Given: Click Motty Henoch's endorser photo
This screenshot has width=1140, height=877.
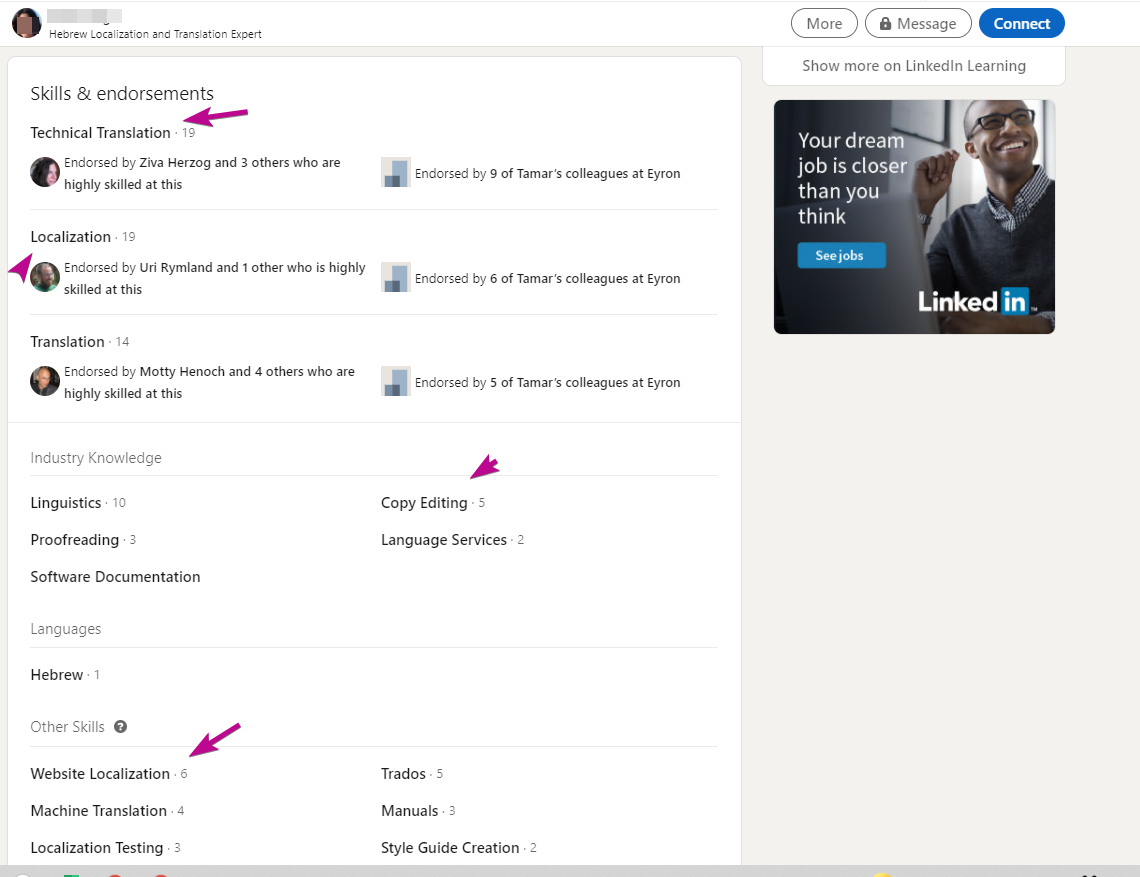Looking at the screenshot, I should pyautogui.click(x=44, y=381).
